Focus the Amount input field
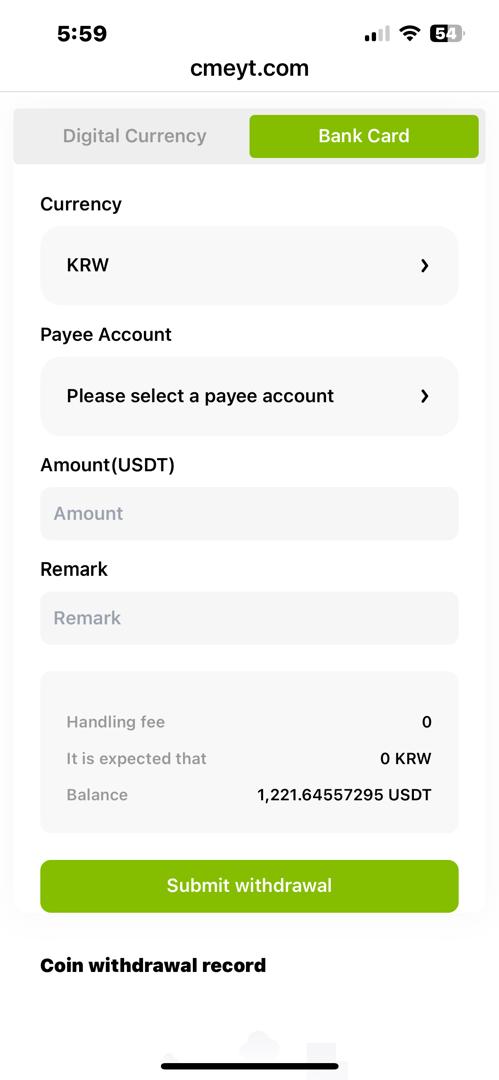499x1080 pixels. point(250,514)
